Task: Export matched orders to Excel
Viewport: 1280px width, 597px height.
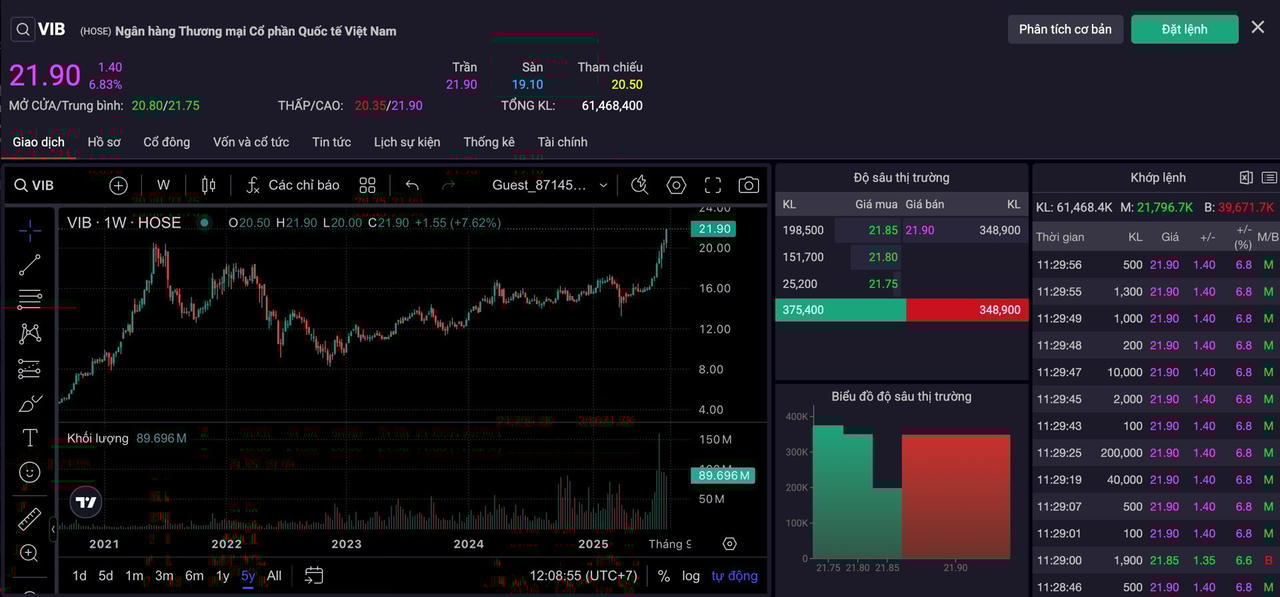Action: pyautogui.click(x=1246, y=178)
